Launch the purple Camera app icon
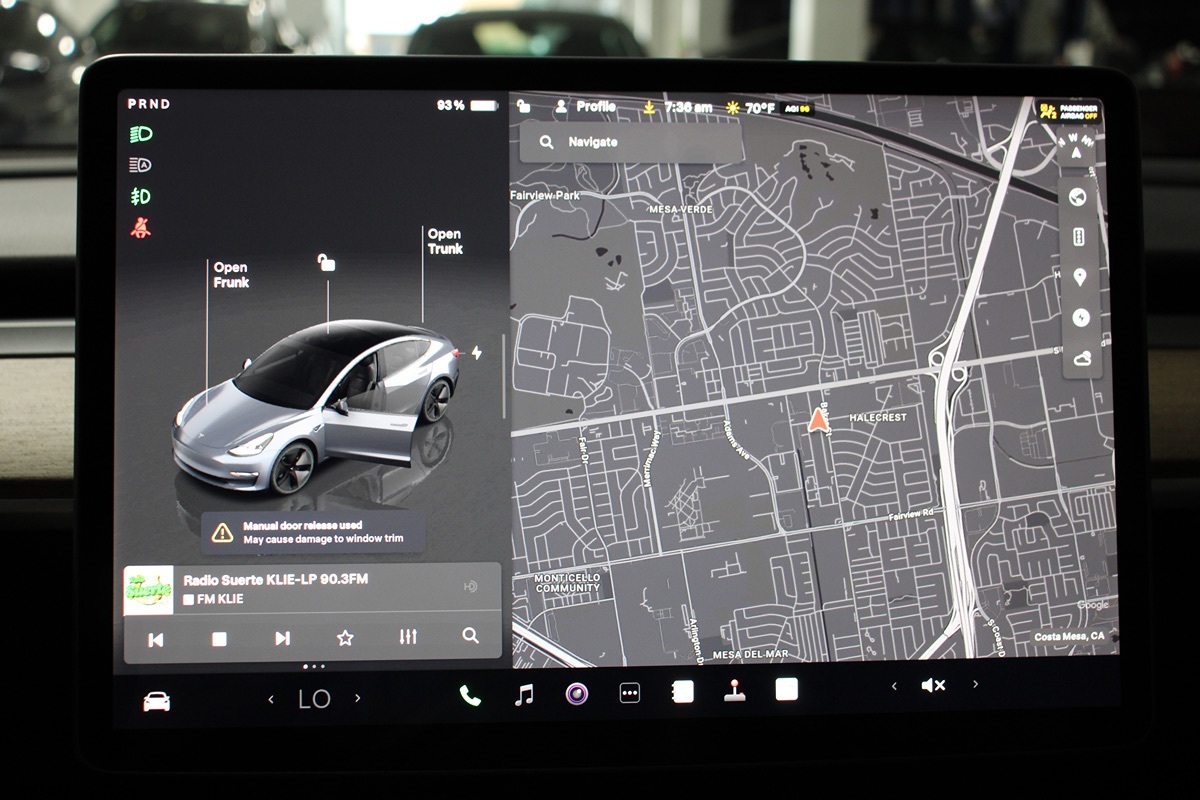The height and width of the screenshot is (800, 1200). click(577, 693)
